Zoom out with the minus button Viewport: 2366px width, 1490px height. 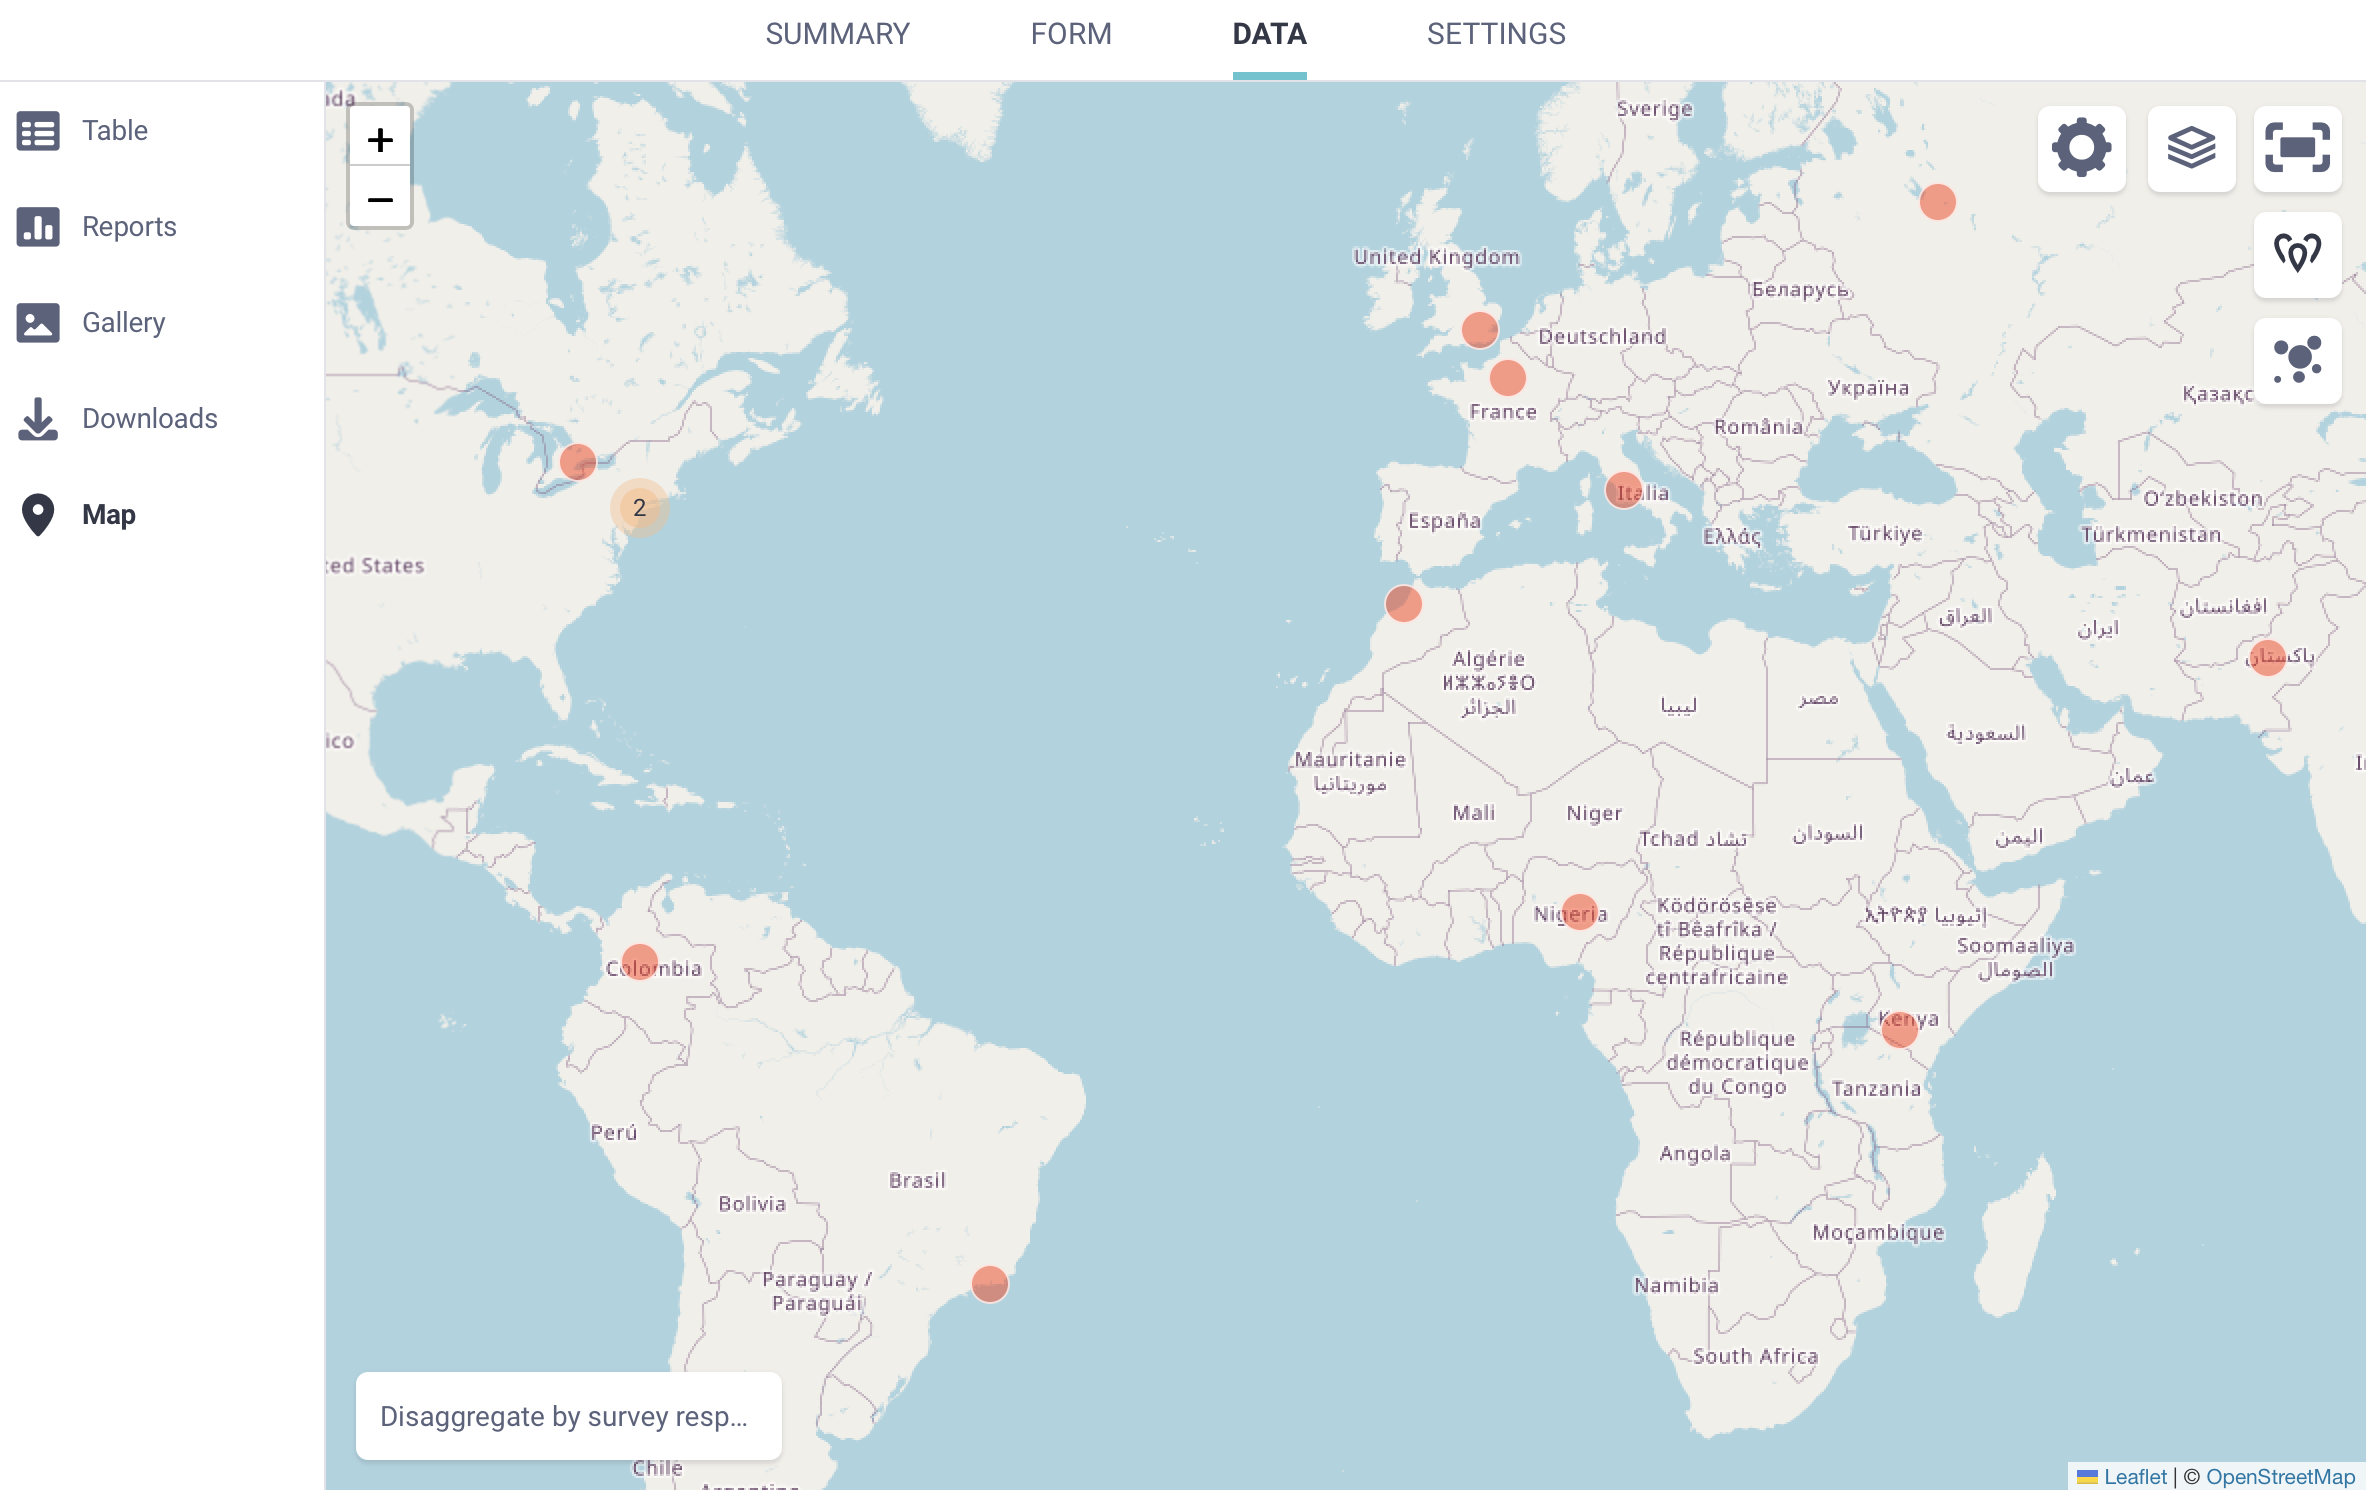pos(380,201)
